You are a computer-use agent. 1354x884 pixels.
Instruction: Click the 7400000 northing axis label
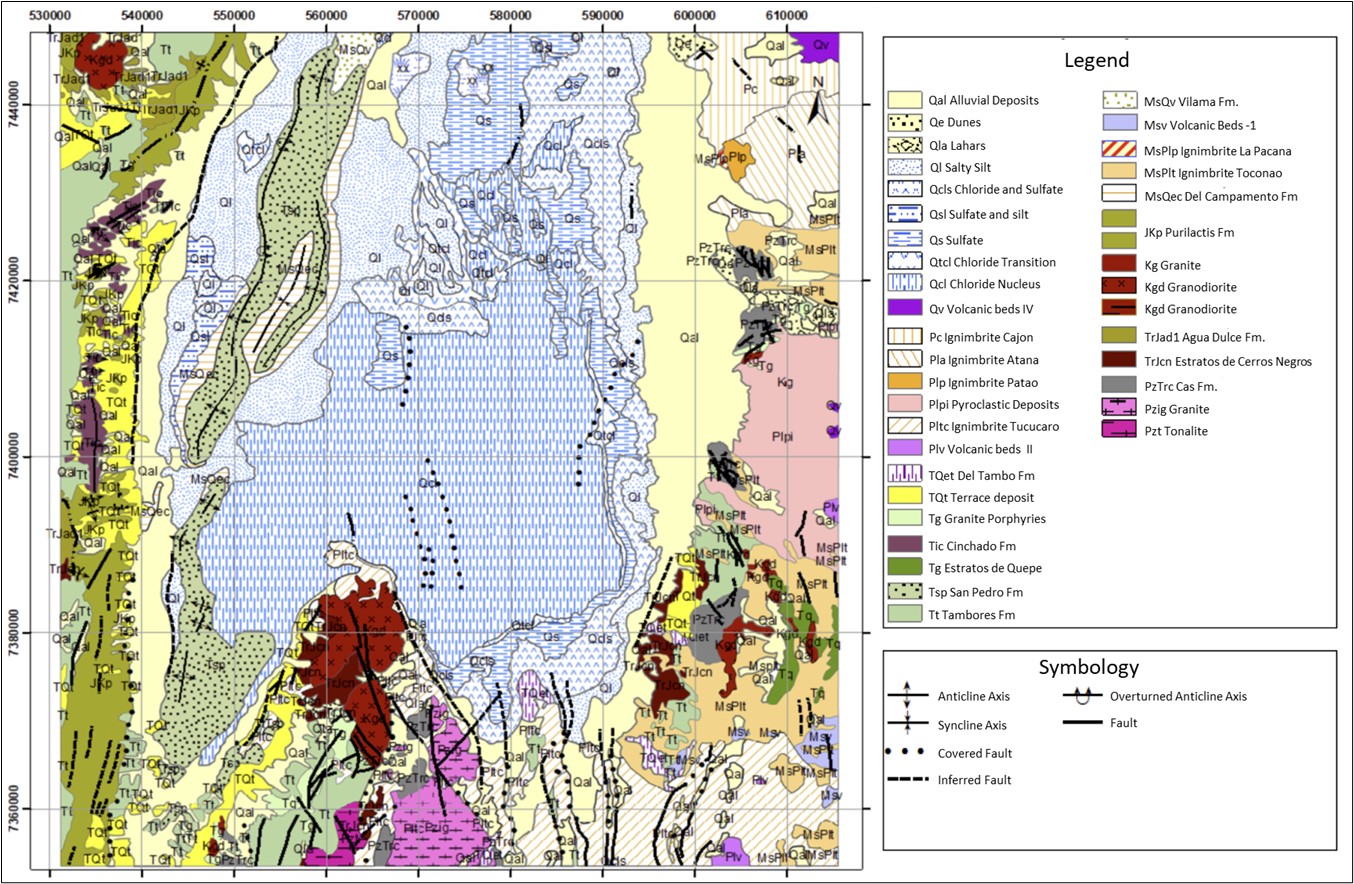click(x=13, y=457)
